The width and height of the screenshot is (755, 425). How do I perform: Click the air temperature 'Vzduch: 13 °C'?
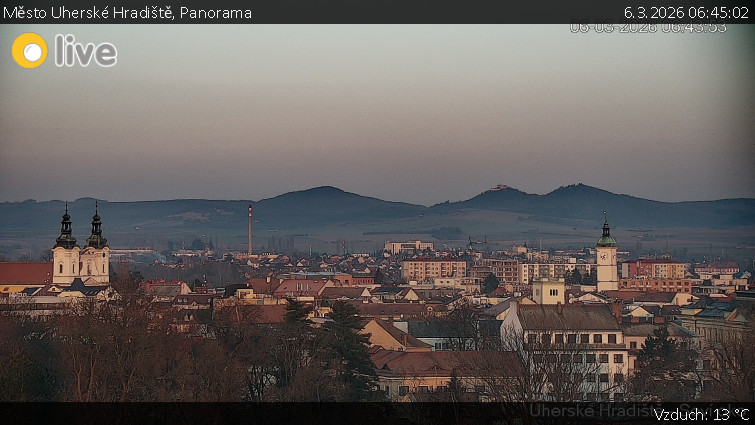pos(701,414)
